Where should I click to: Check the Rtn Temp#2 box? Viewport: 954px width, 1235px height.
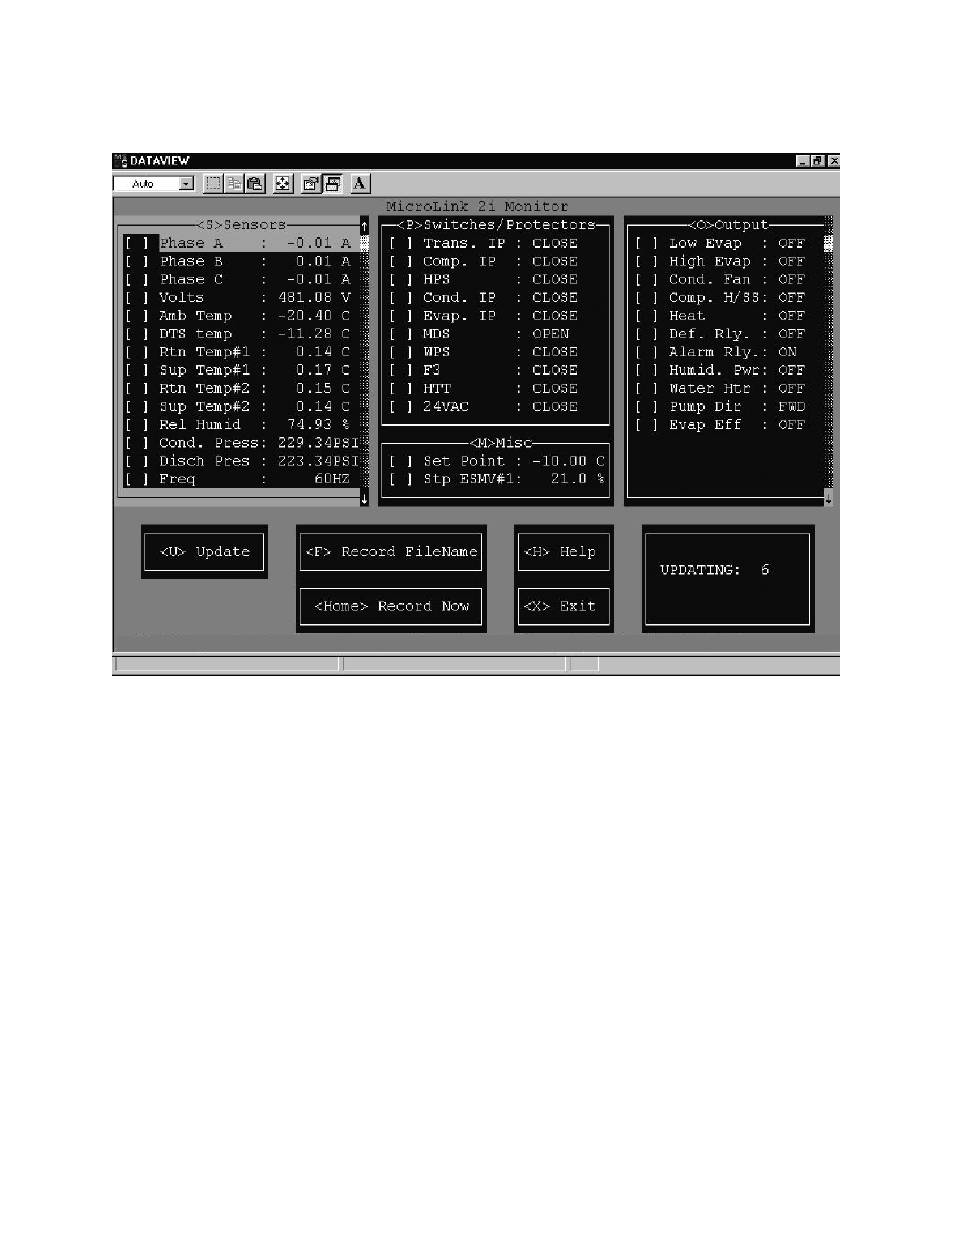point(138,388)
